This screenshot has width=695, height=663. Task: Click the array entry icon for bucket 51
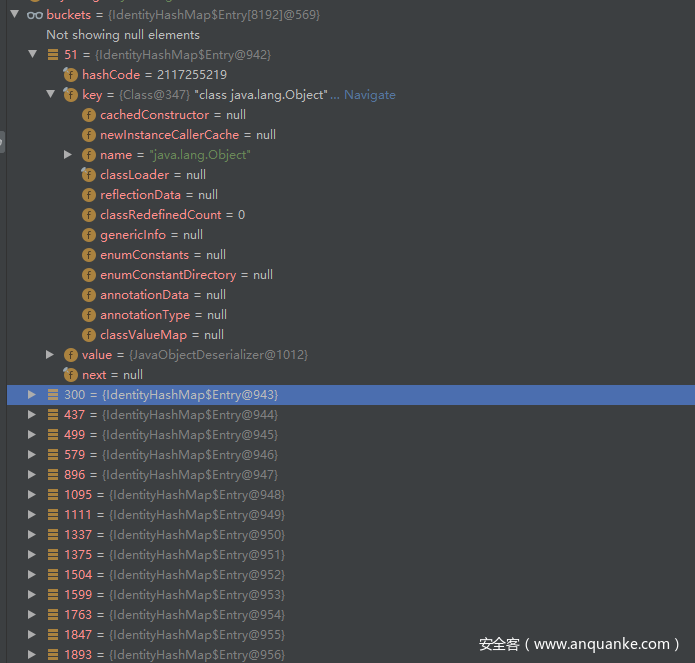53,55
